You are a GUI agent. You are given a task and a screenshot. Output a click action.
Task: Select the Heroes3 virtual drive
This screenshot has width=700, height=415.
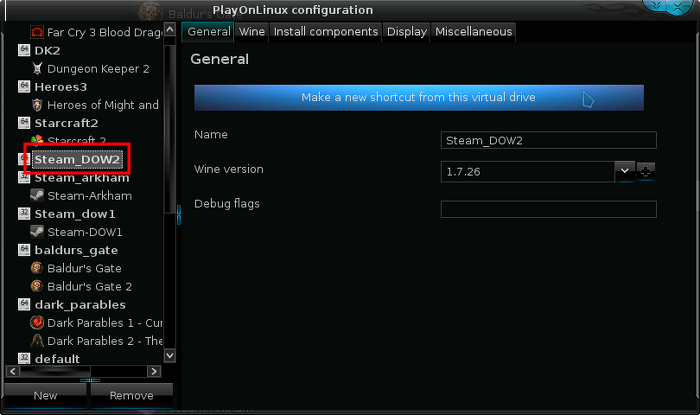click(61, 87)
